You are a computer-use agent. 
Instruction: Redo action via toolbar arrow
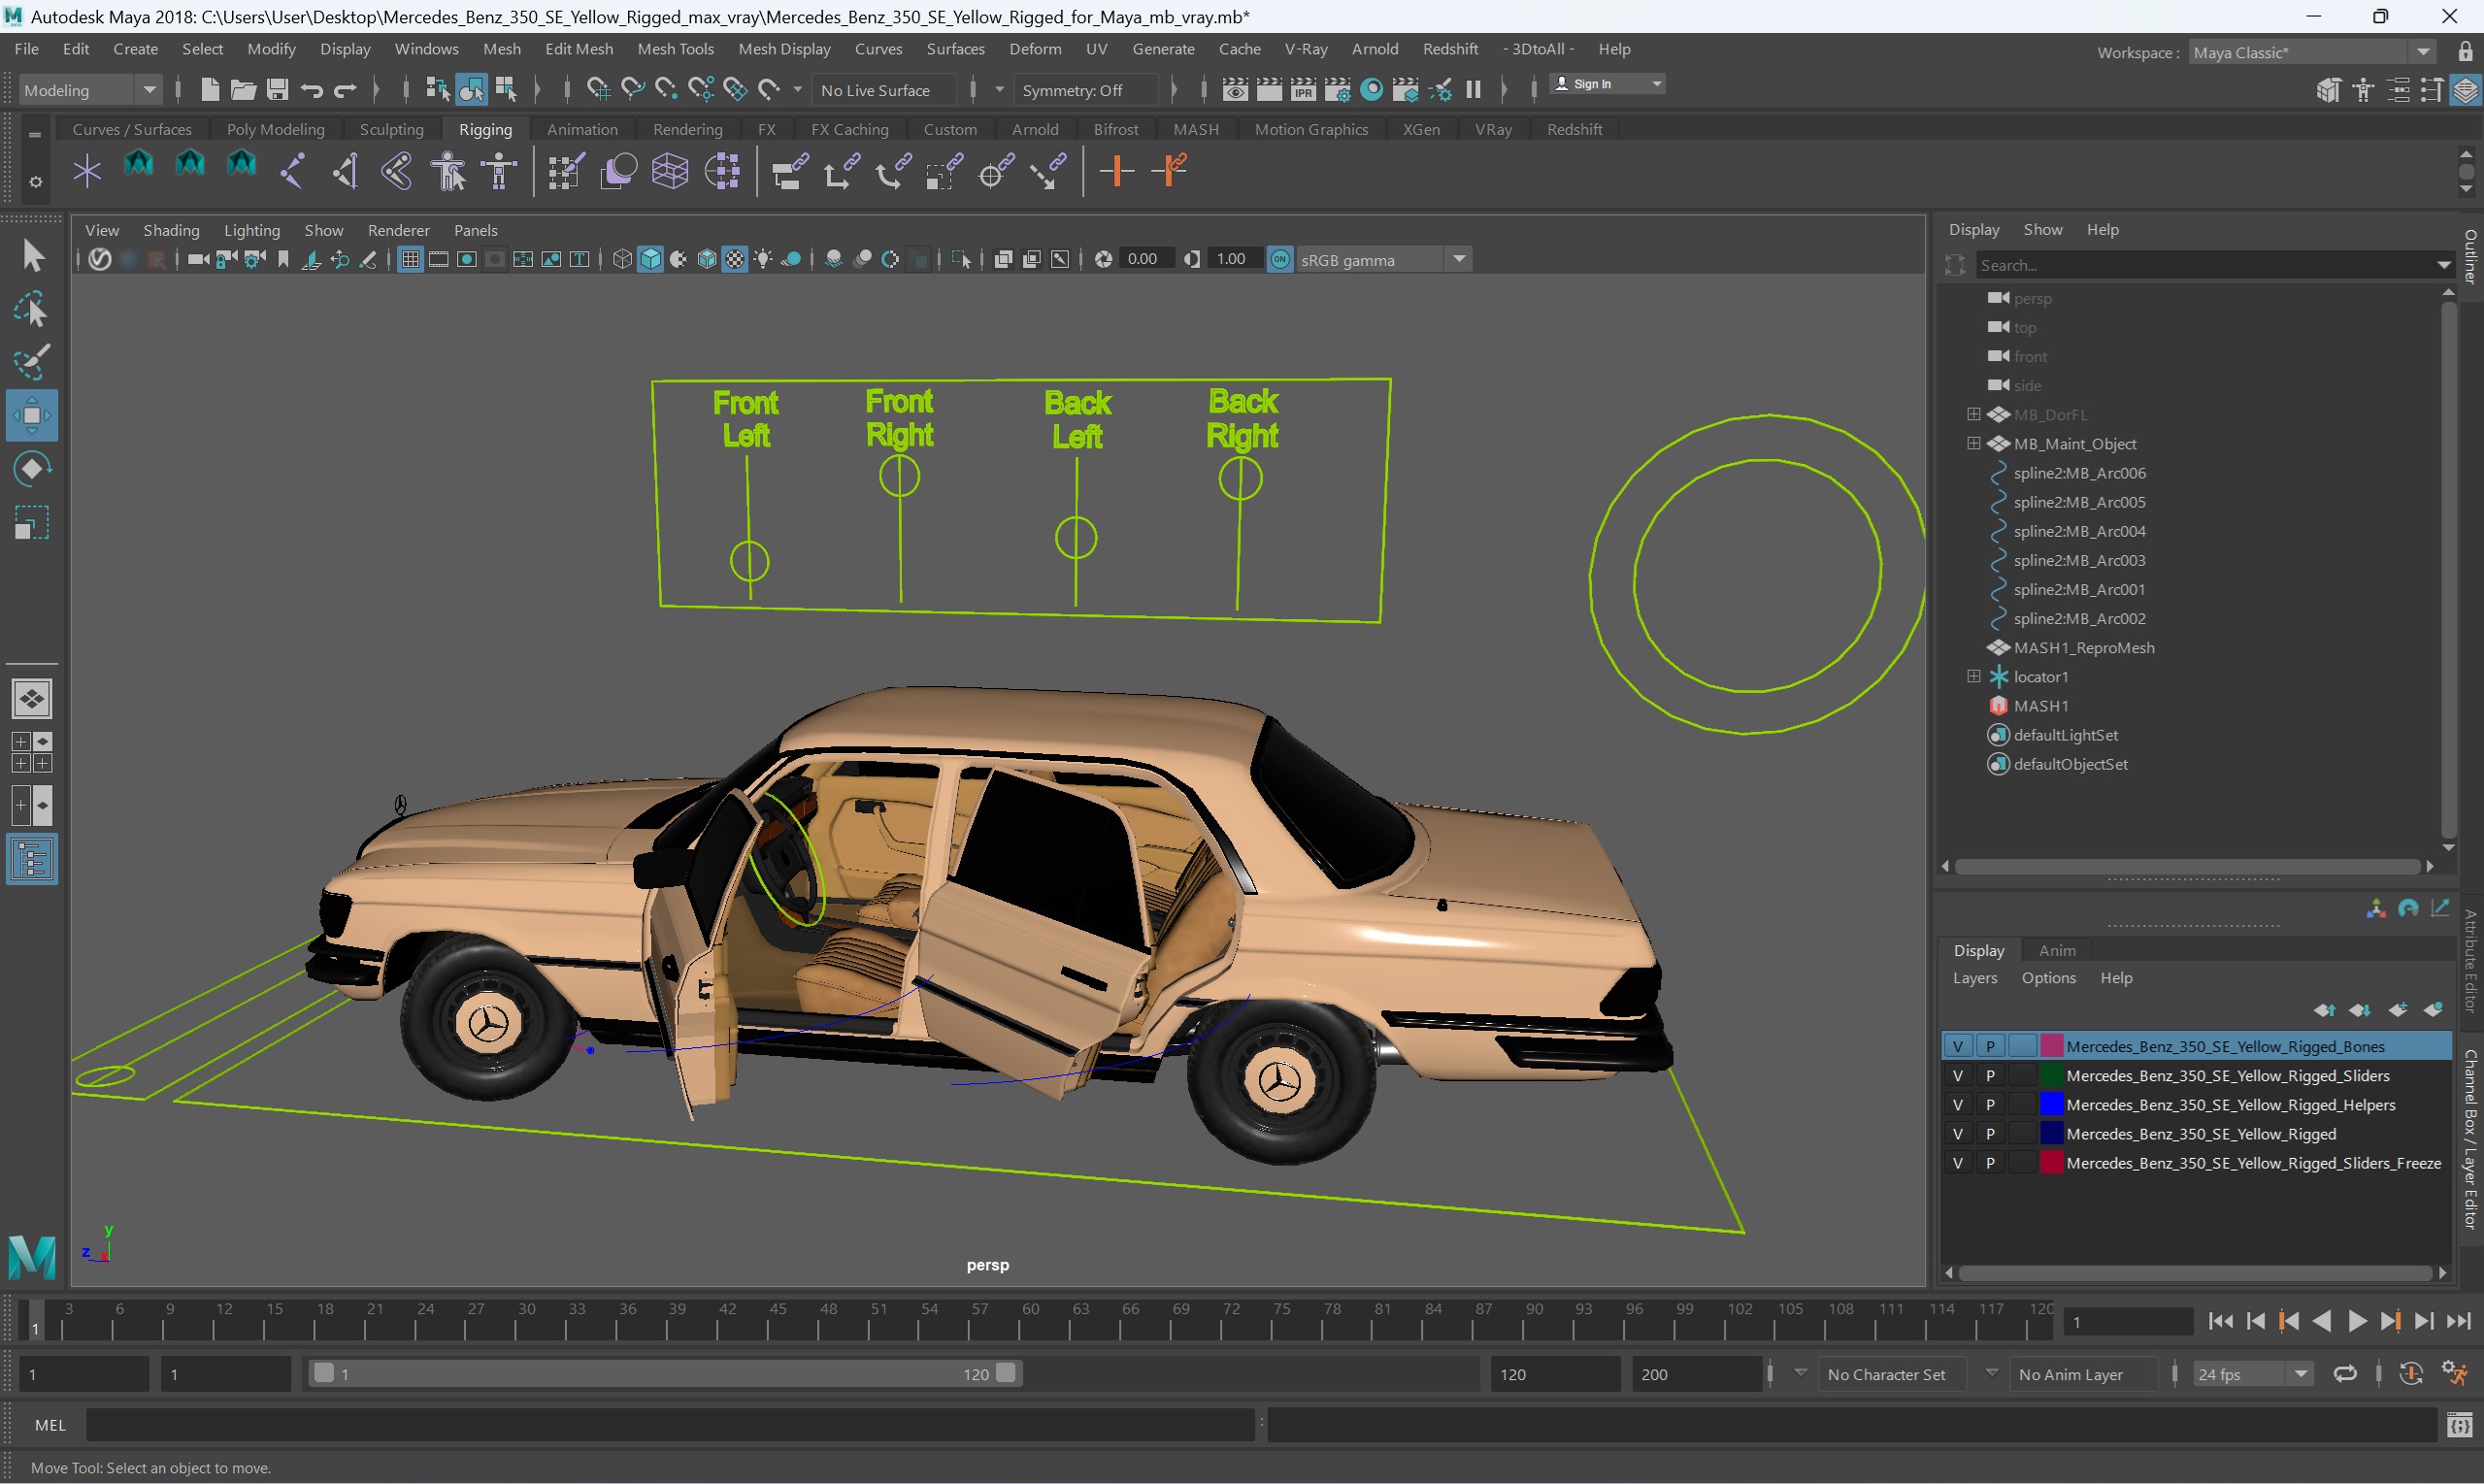click(345, 90)
